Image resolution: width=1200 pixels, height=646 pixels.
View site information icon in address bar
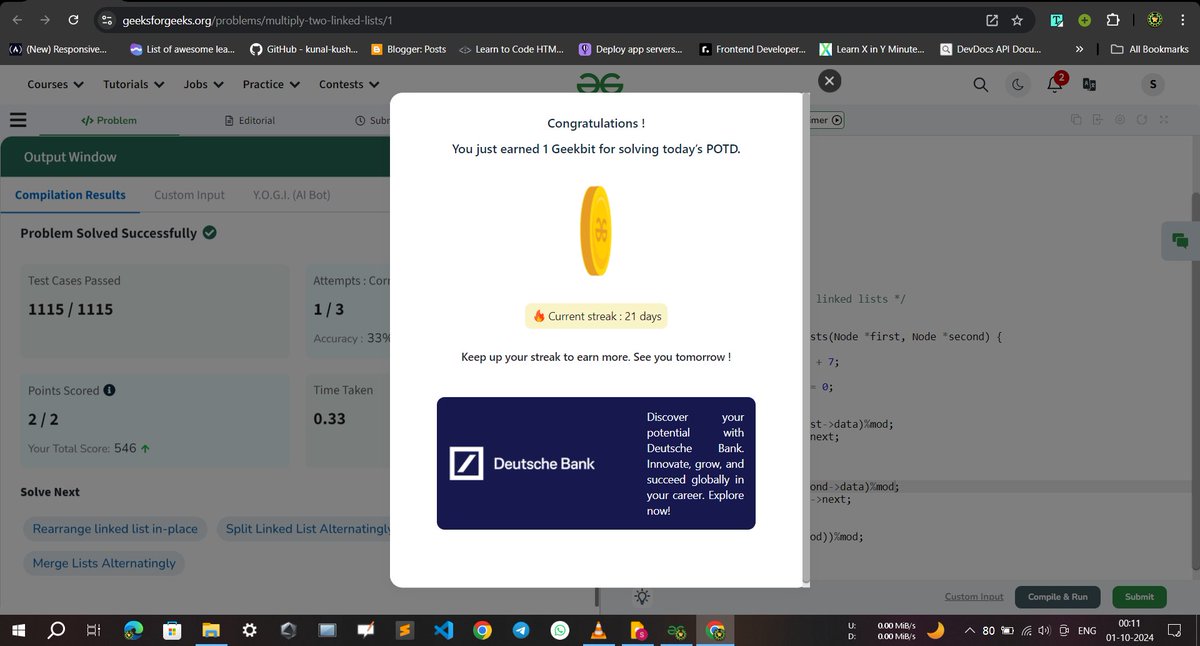[x=107, y=20]
